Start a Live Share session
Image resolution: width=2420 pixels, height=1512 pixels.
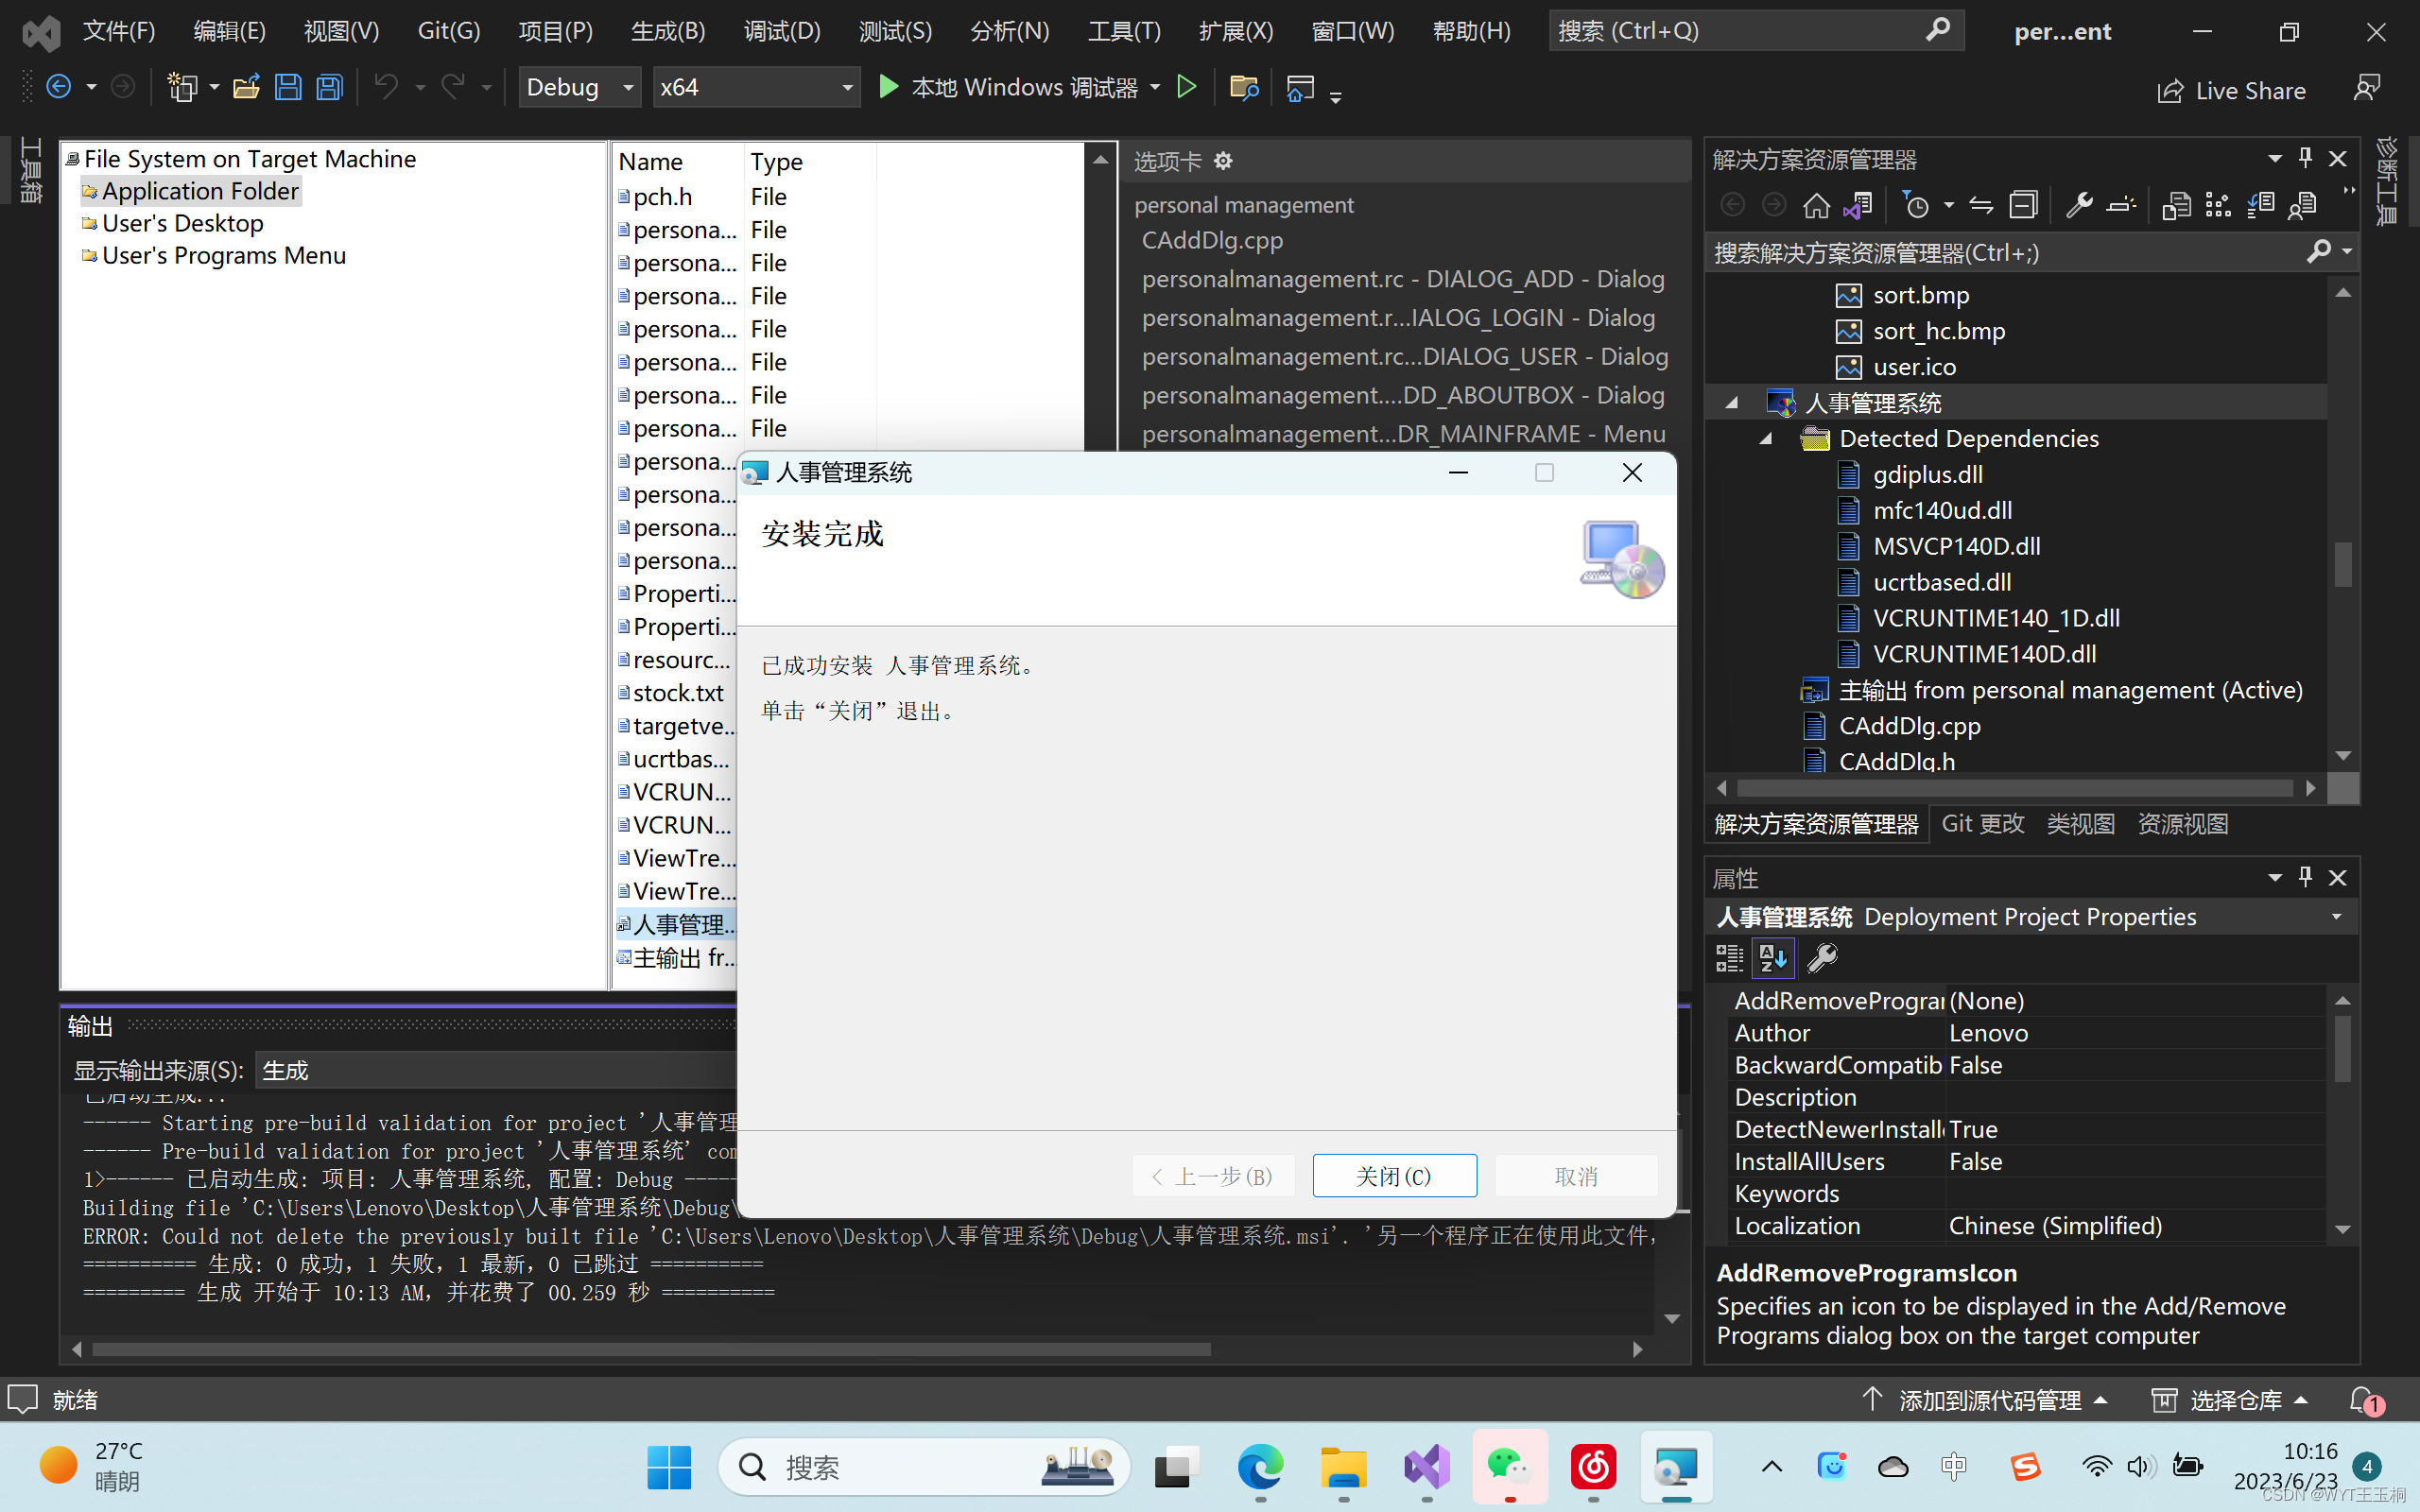2233,90
